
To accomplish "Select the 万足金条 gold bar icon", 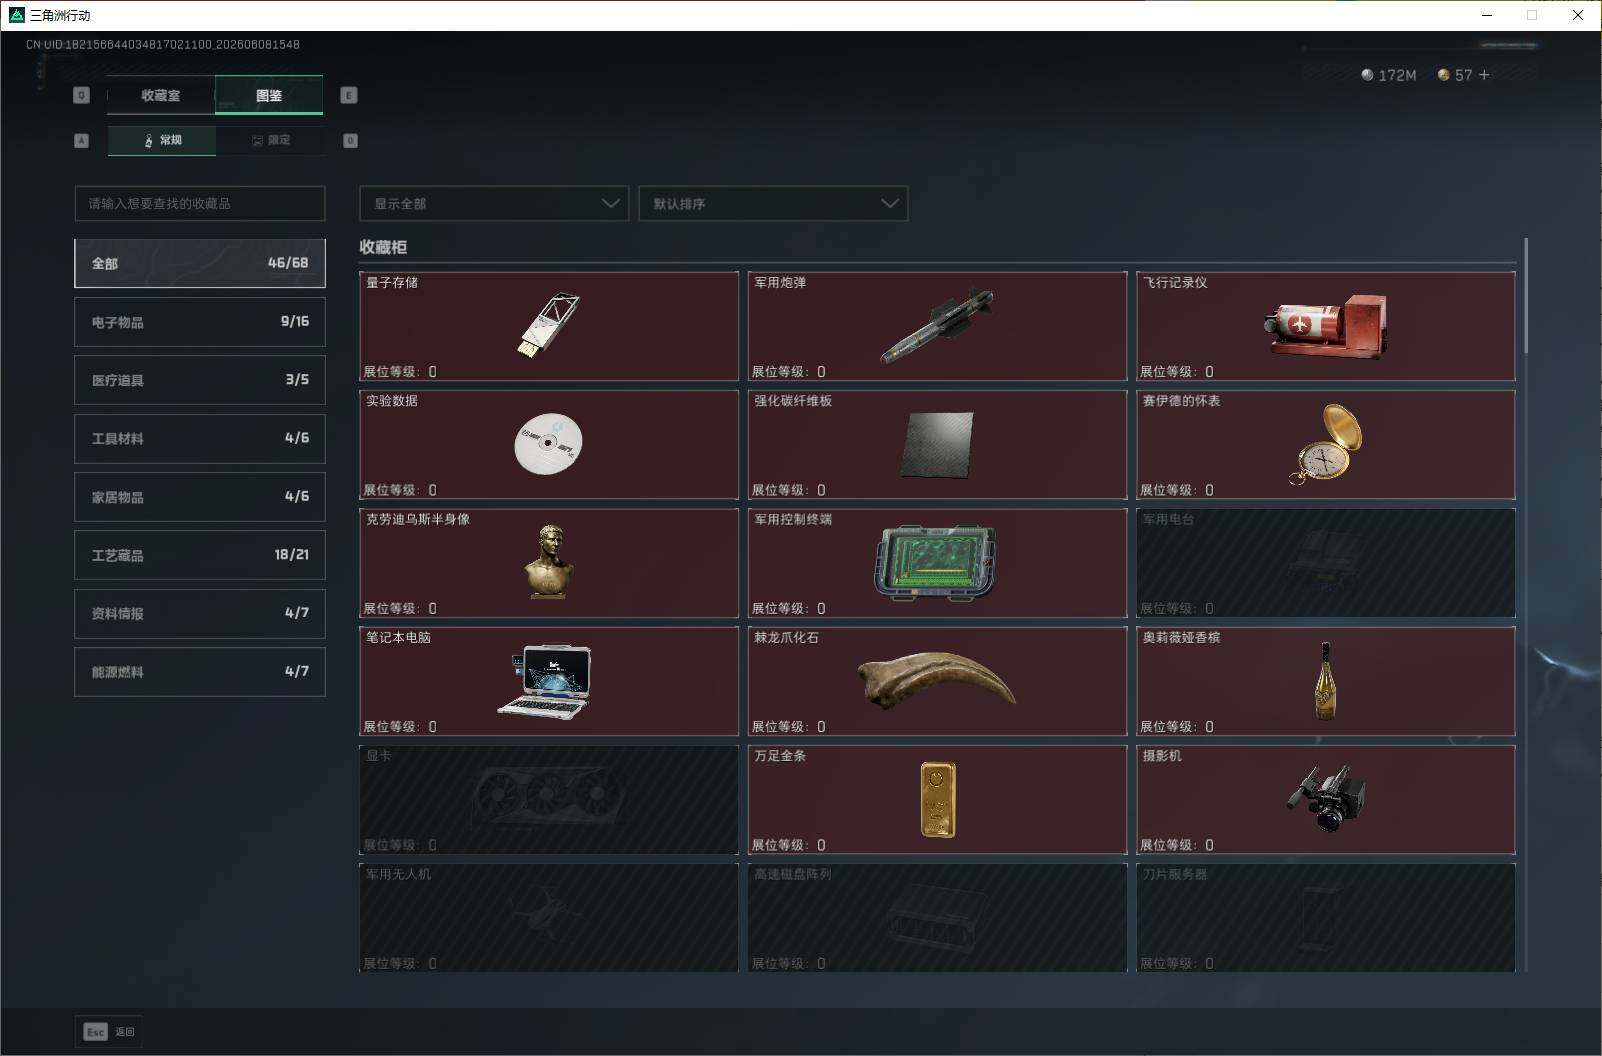I will coord(938,799).
